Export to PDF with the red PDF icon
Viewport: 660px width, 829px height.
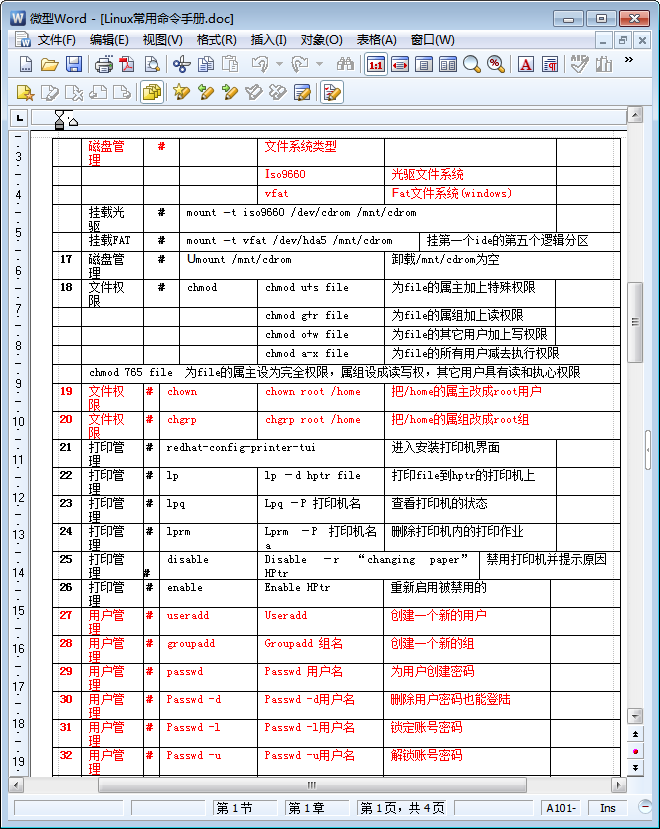pos(127,65)
